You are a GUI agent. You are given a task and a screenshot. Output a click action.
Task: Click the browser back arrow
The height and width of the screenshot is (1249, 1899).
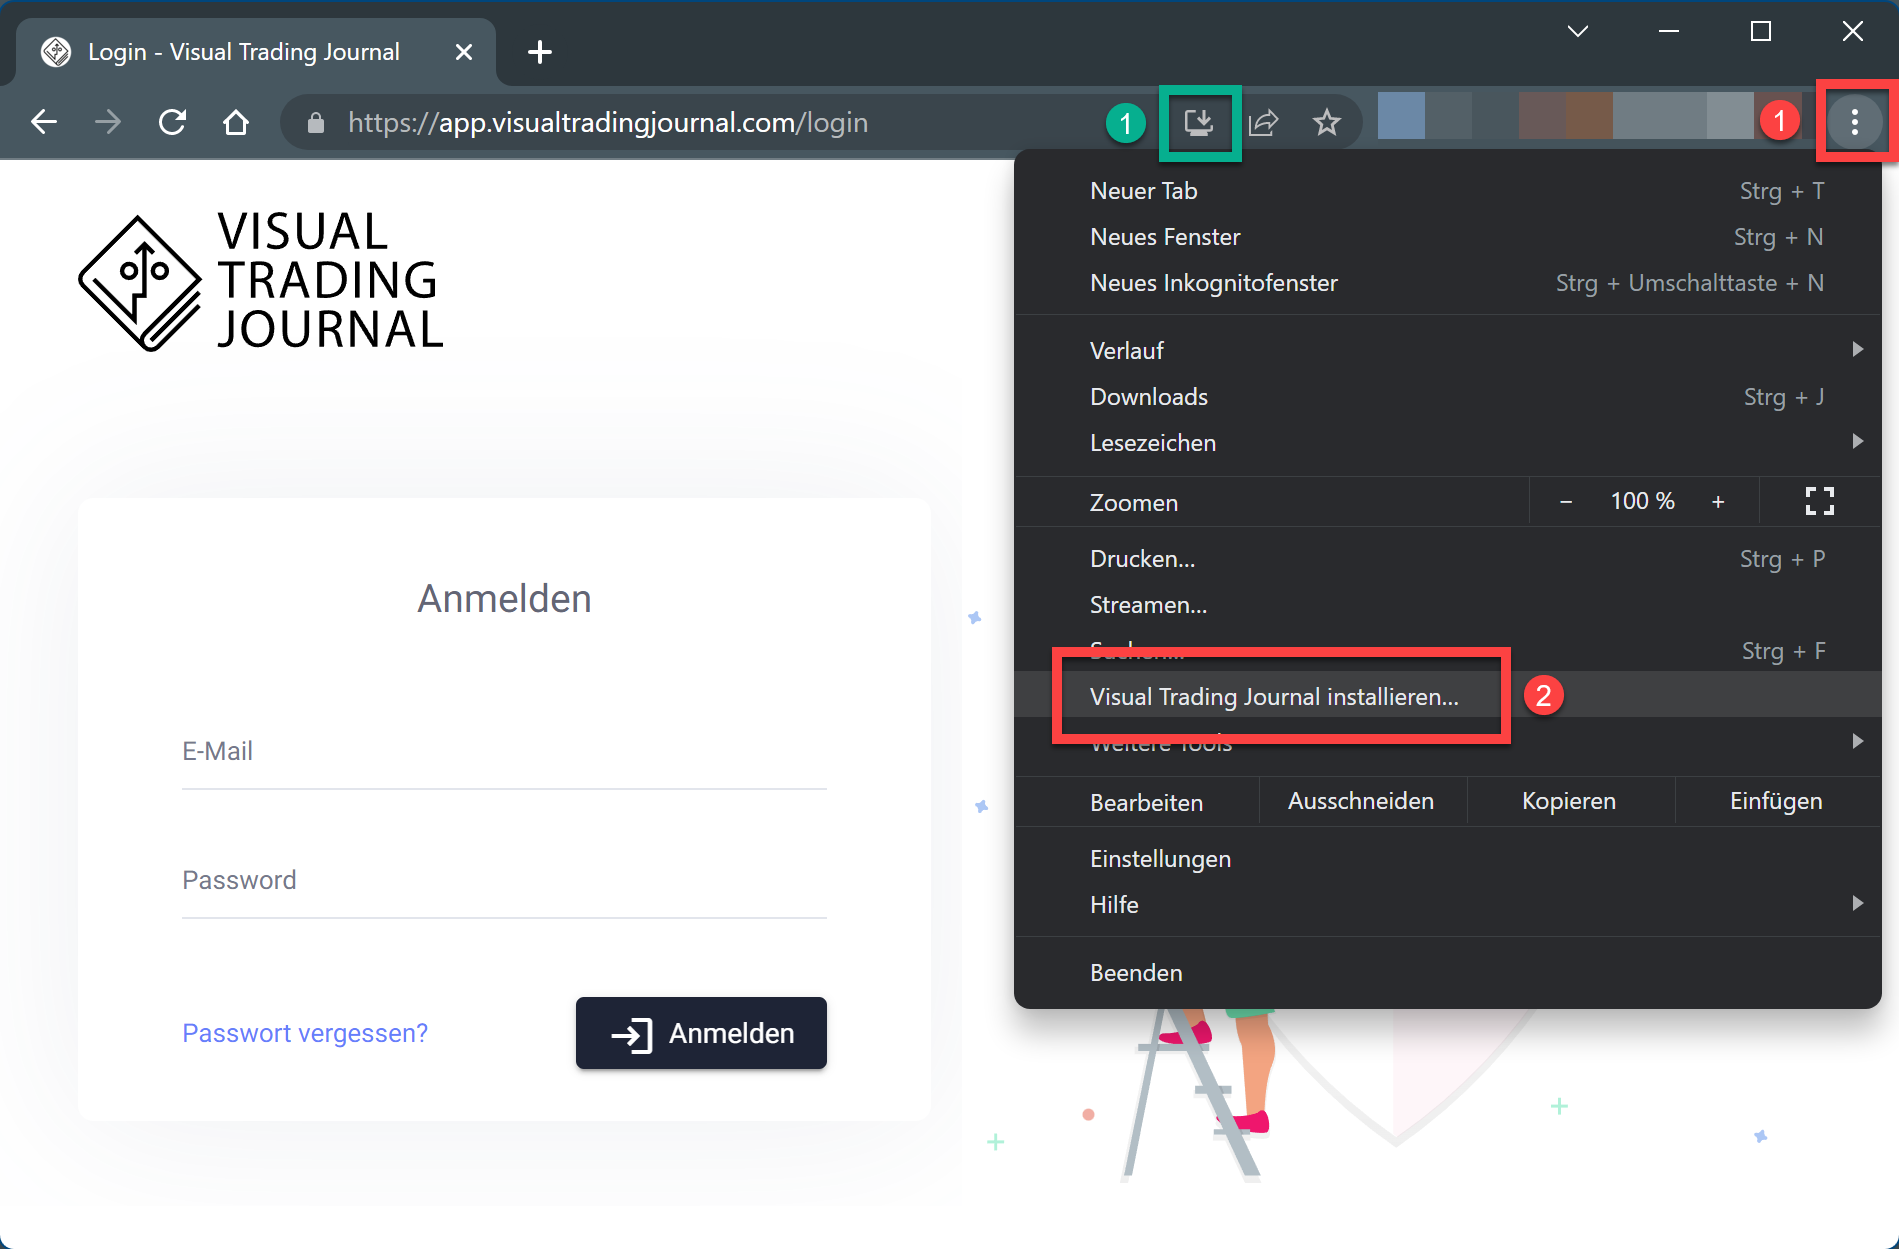click(x=44, y=122)
